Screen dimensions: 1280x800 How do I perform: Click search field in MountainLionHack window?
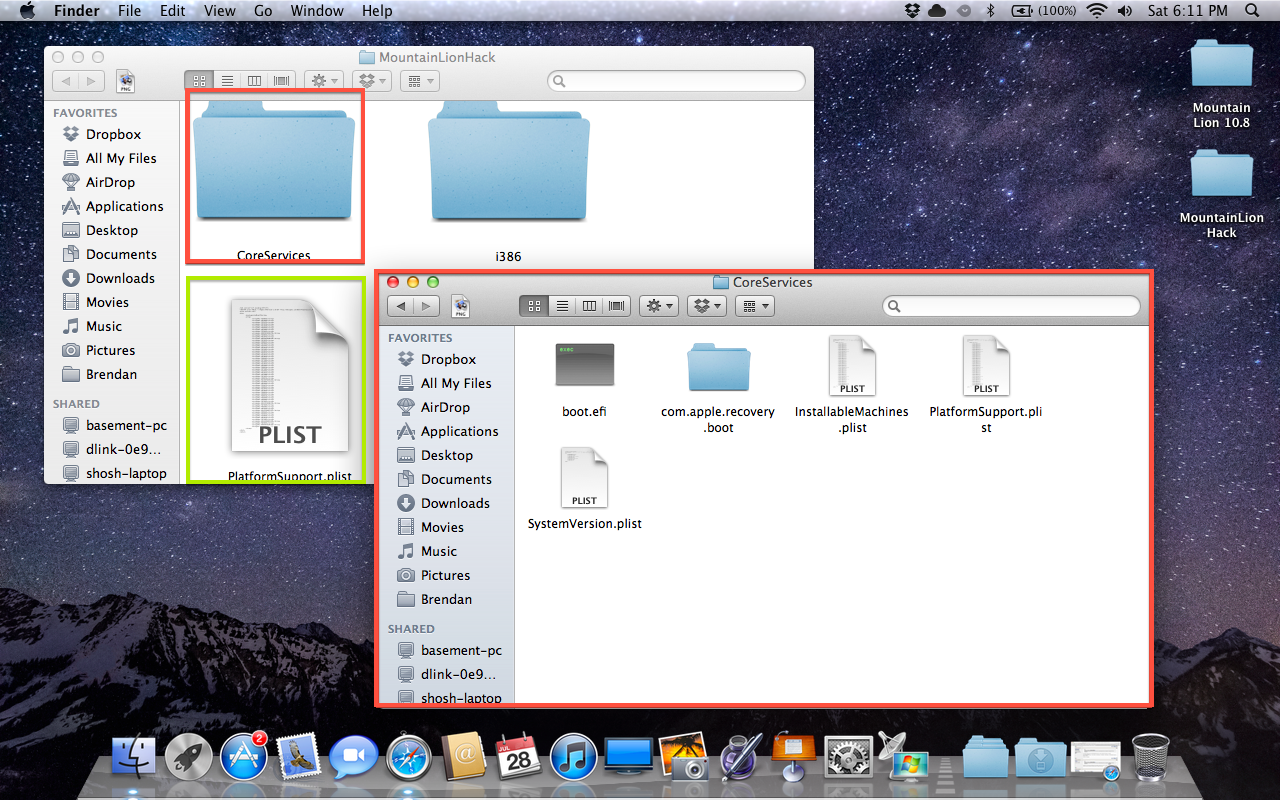pos(676,81)
